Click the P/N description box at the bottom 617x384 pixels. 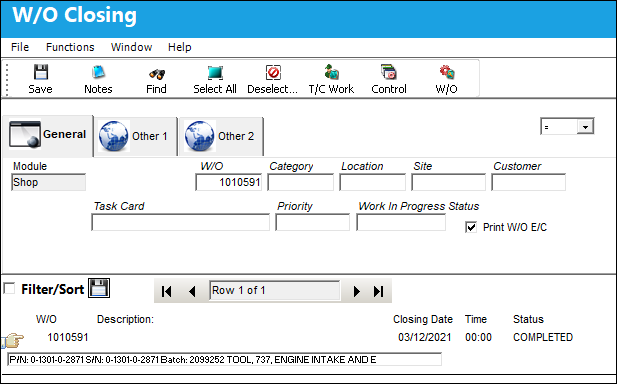point(224,360)
